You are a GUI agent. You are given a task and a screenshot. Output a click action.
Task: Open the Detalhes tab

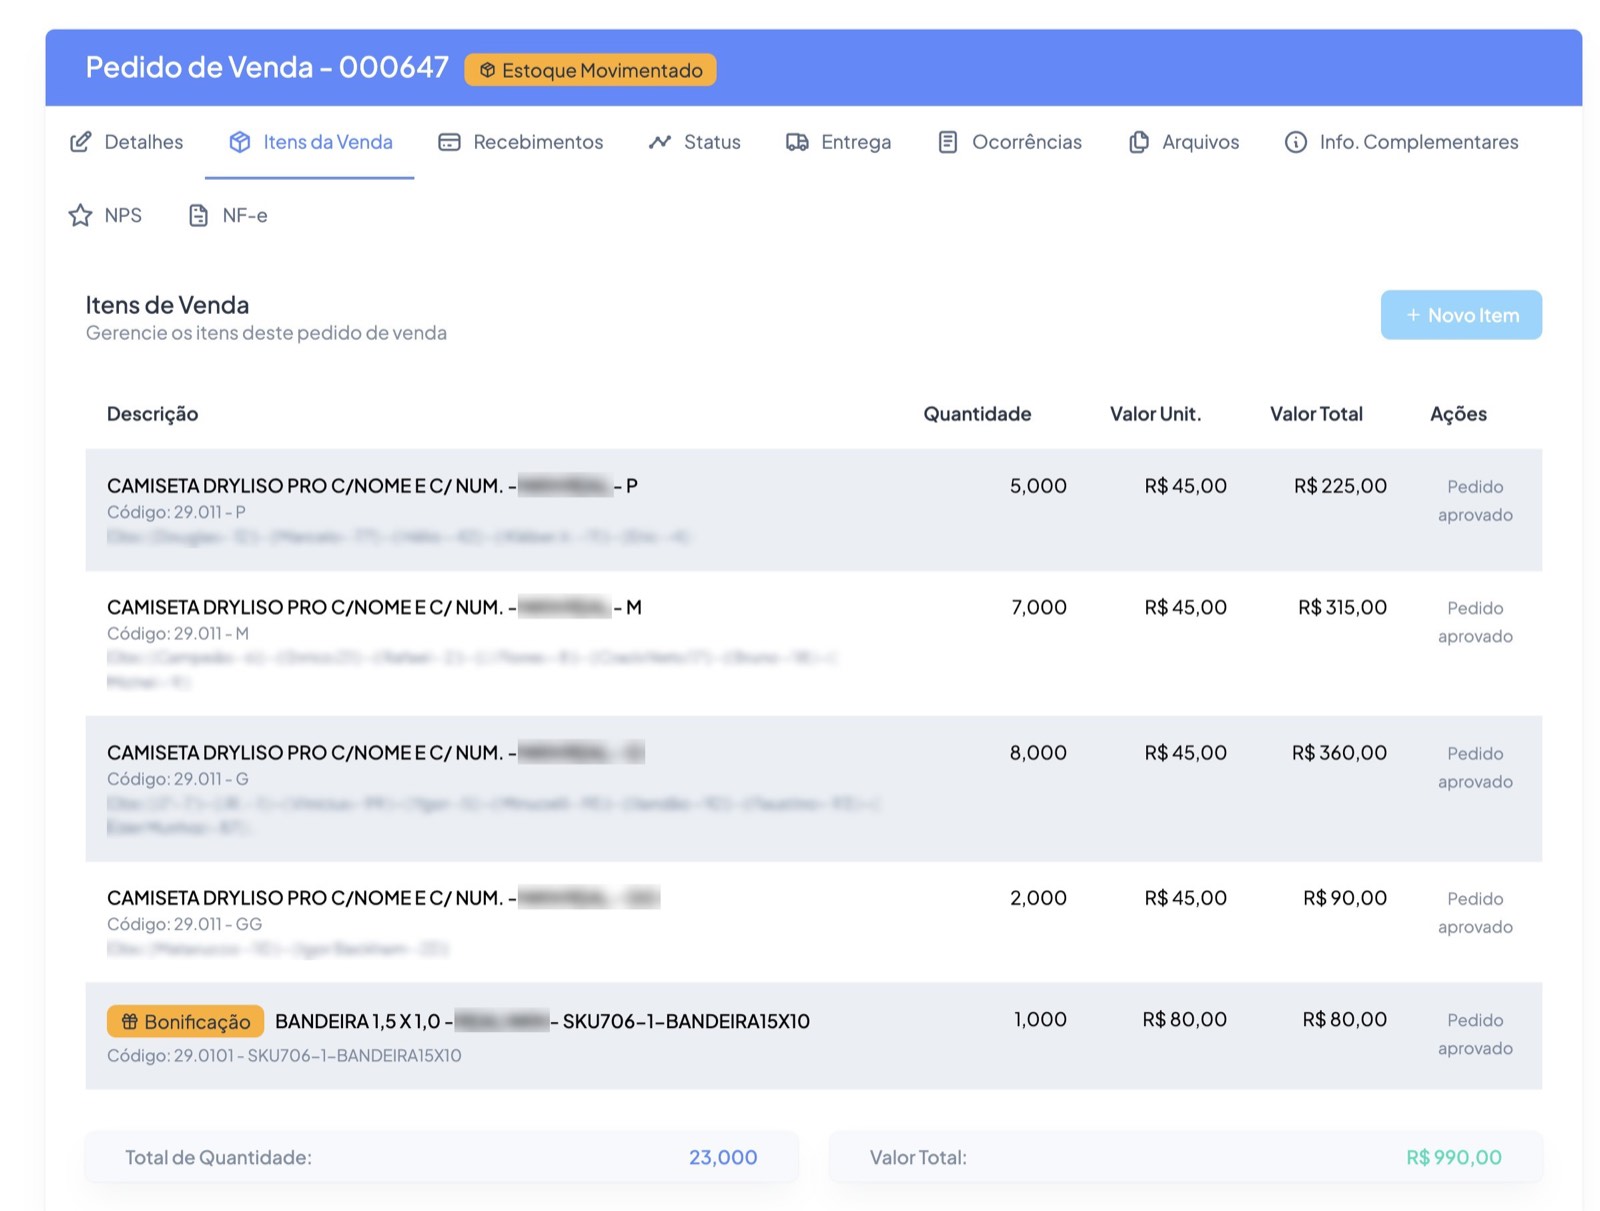[127, 142]
